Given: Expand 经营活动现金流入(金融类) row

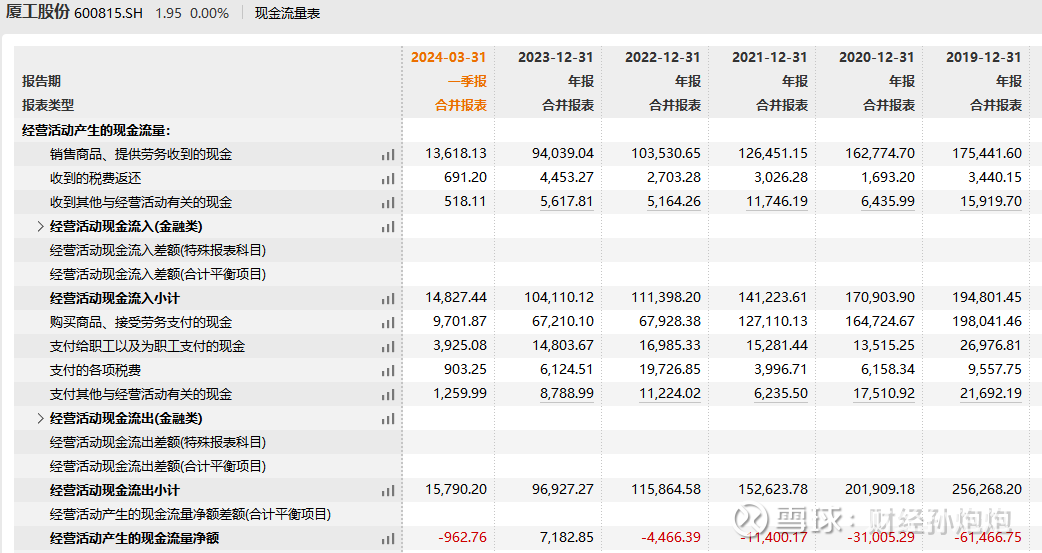Looking at the screenshot, I should click(40, 227).
